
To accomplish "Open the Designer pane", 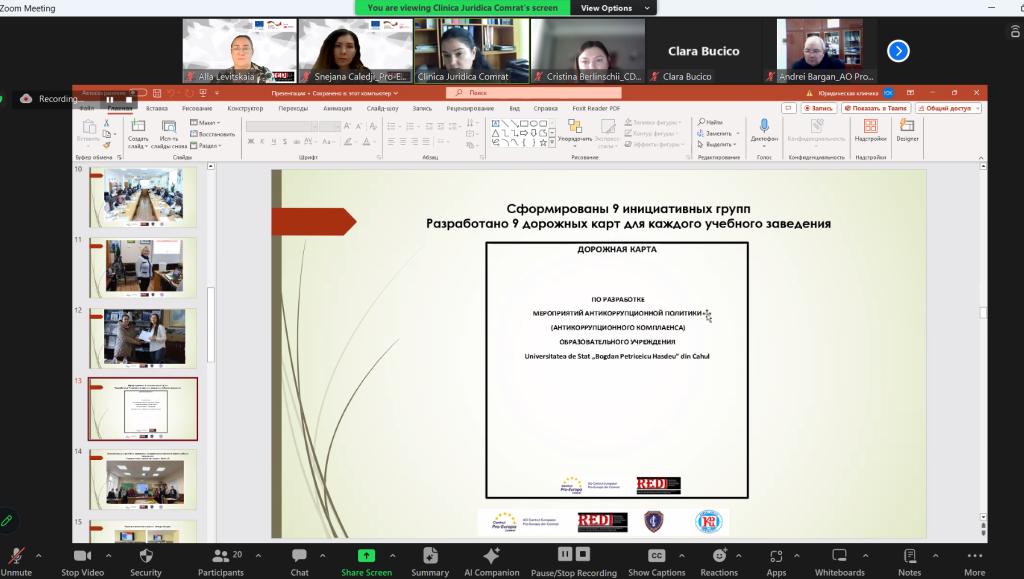I will point(907,129).
